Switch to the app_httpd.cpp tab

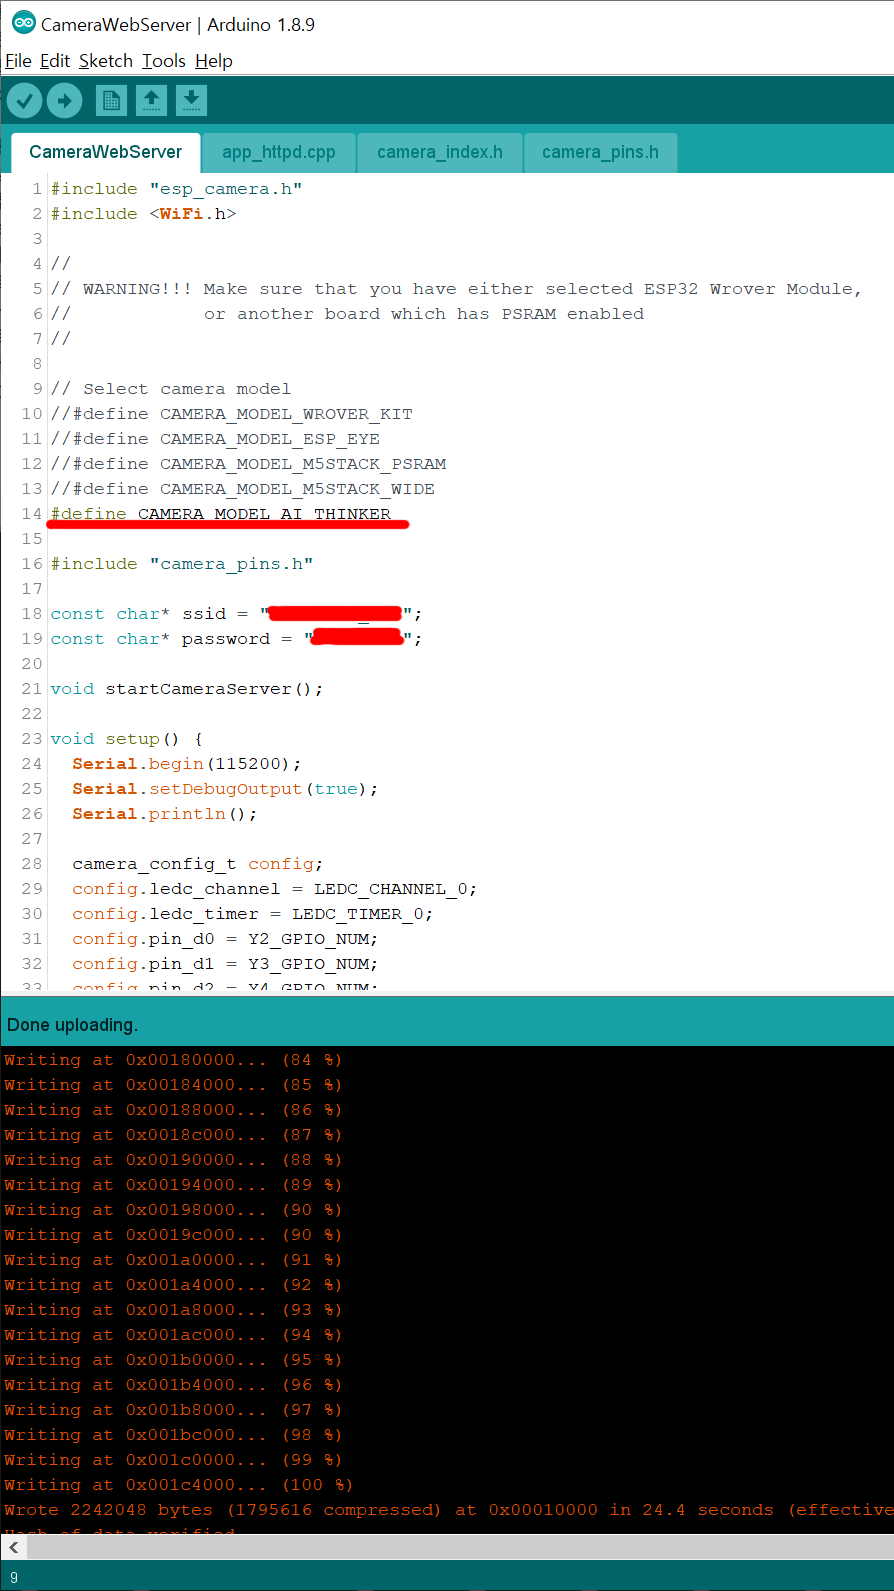(278, 152)
